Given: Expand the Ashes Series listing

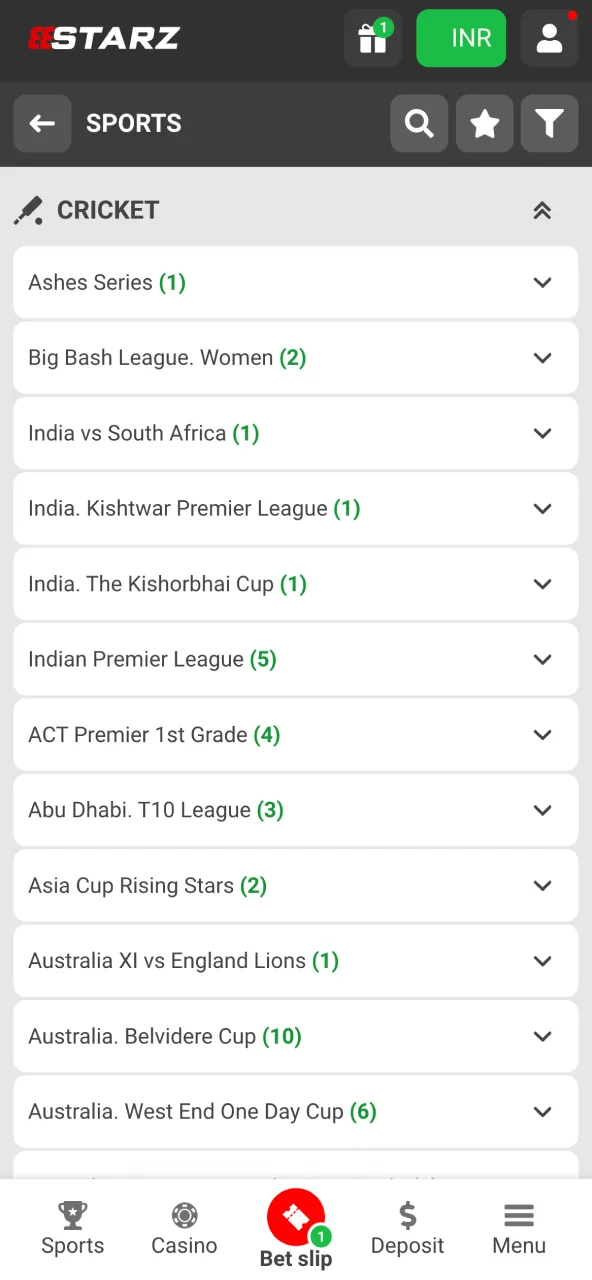Looking at the screenshot, I should [296, 282].
